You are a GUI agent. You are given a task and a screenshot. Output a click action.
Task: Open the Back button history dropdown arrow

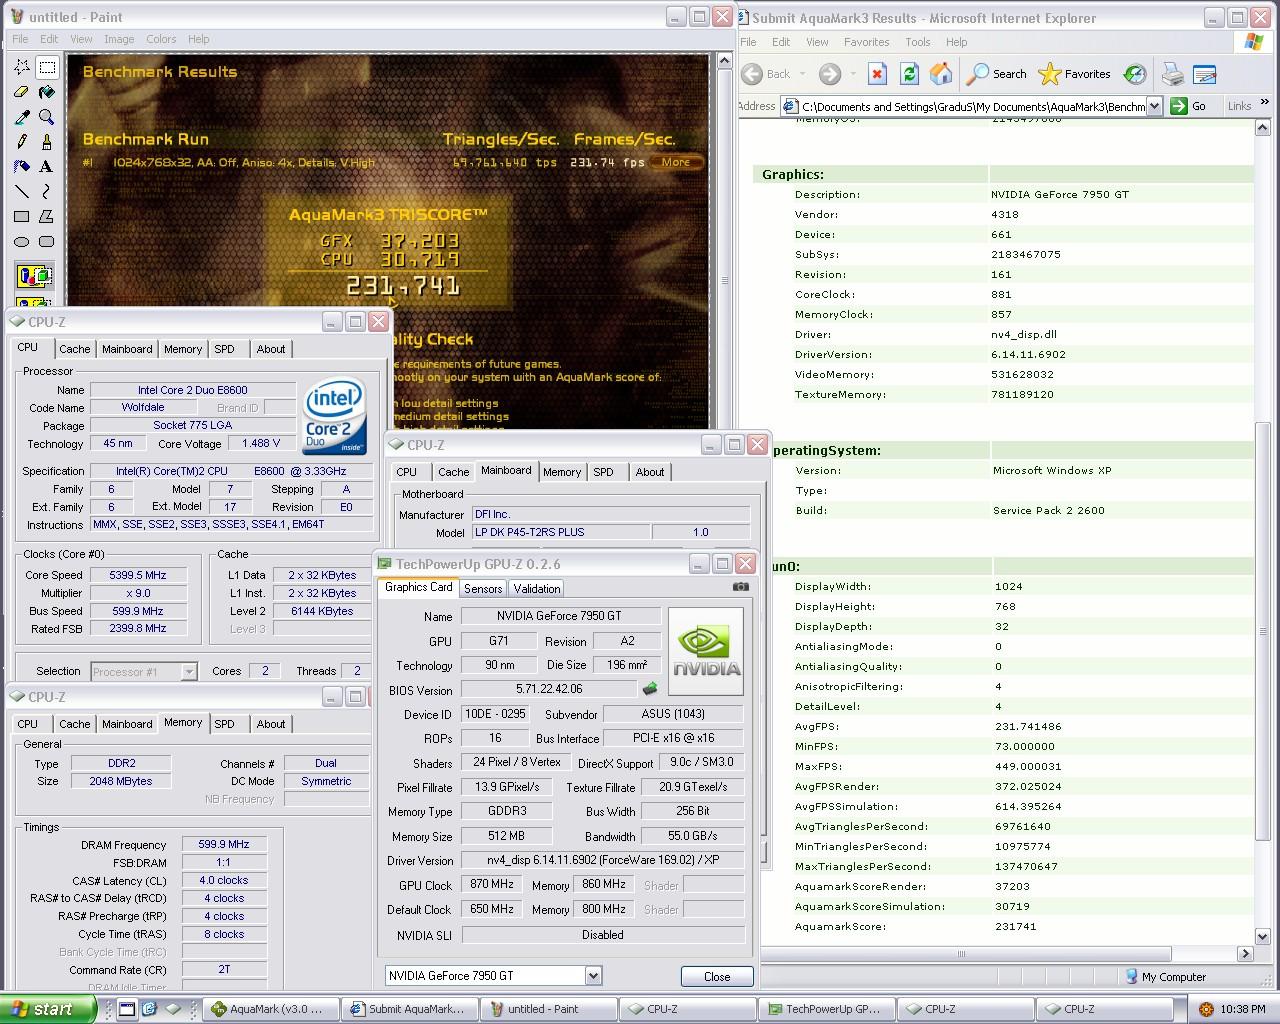[801, 74]
